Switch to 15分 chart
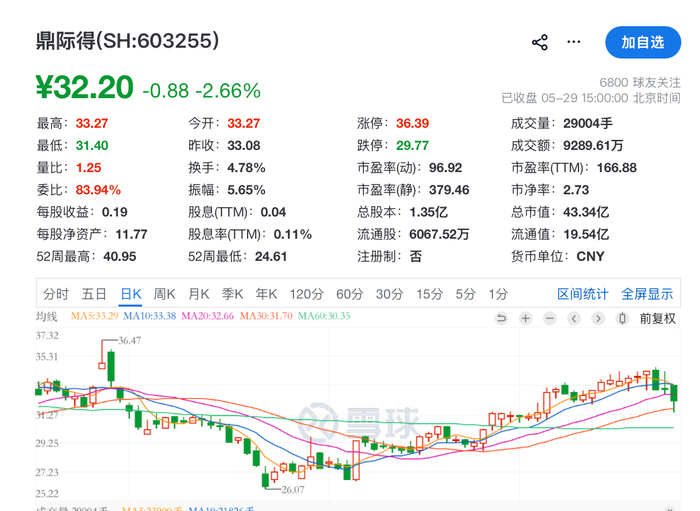This screenshot has width=700, height=511. [429, 294]
